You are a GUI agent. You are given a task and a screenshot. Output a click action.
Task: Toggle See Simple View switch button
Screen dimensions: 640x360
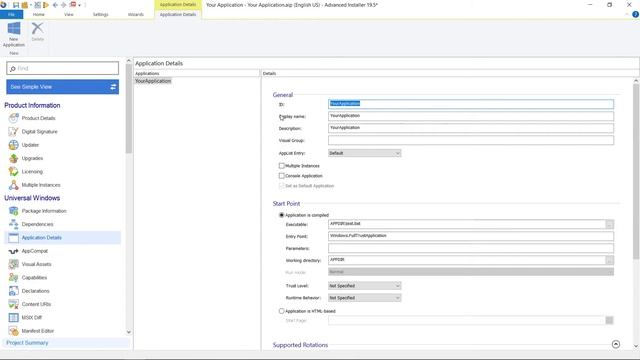tap(62, 87)
